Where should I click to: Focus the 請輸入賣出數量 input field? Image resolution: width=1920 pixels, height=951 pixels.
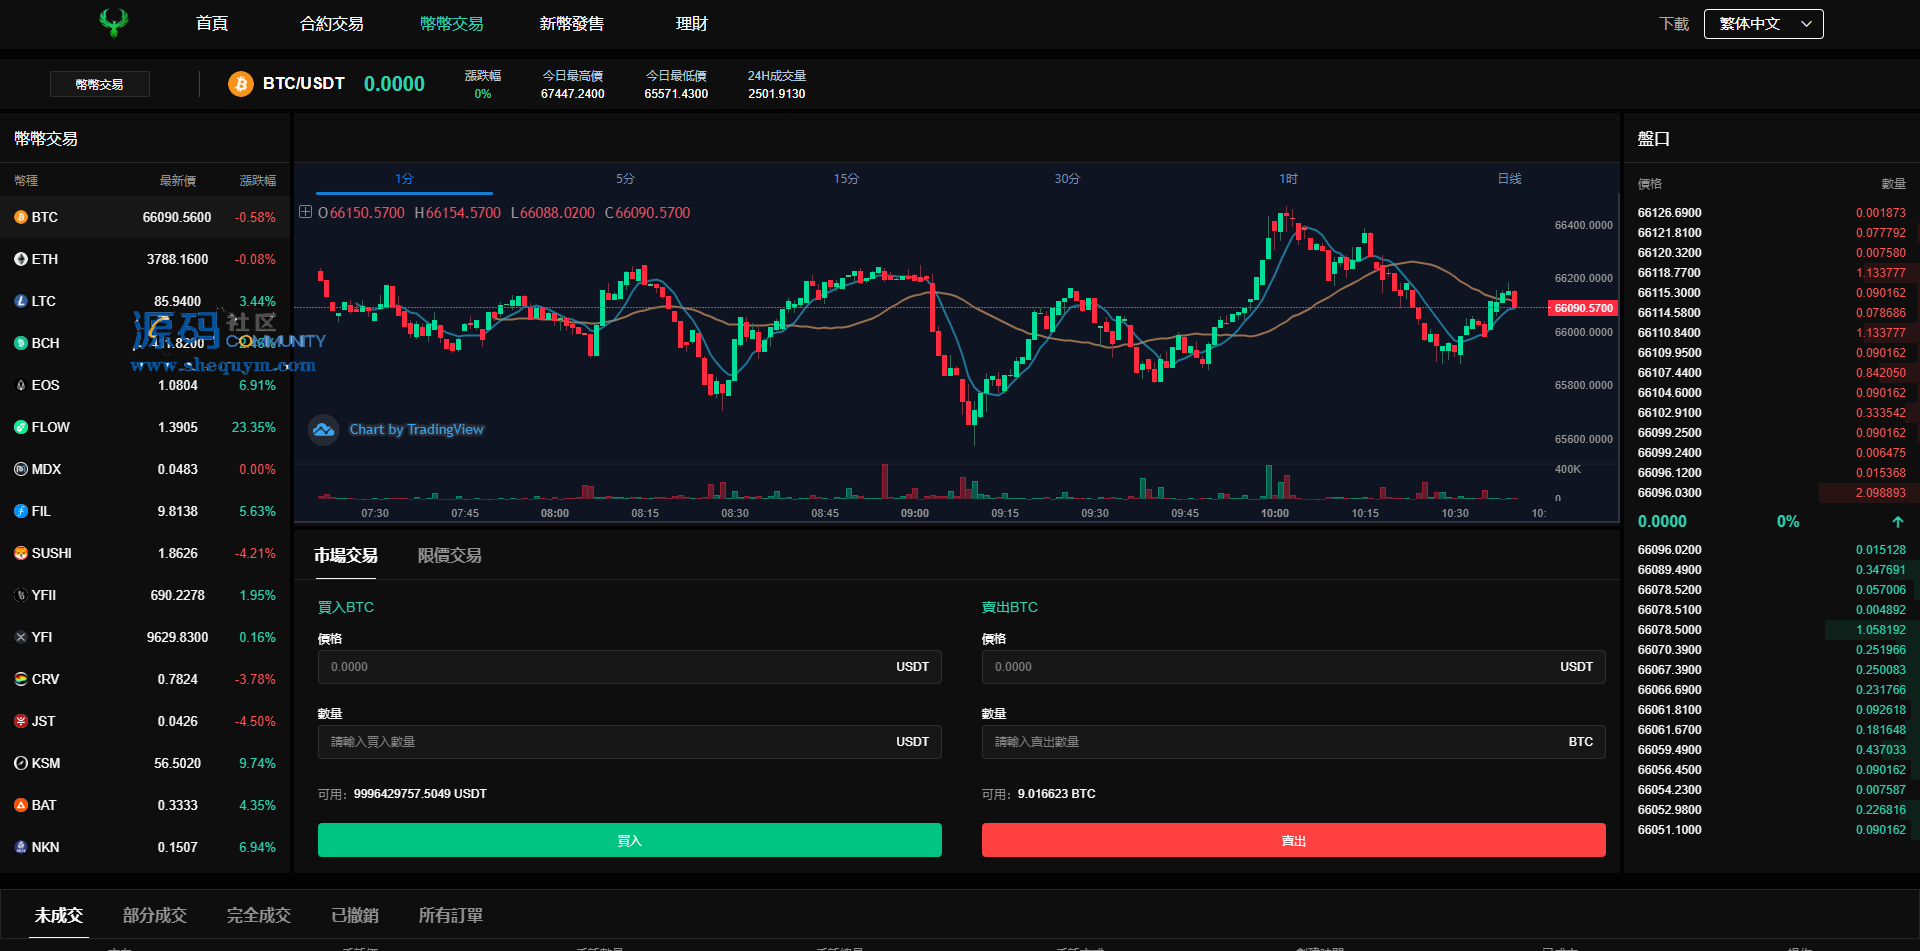(x=1294, y=742)
